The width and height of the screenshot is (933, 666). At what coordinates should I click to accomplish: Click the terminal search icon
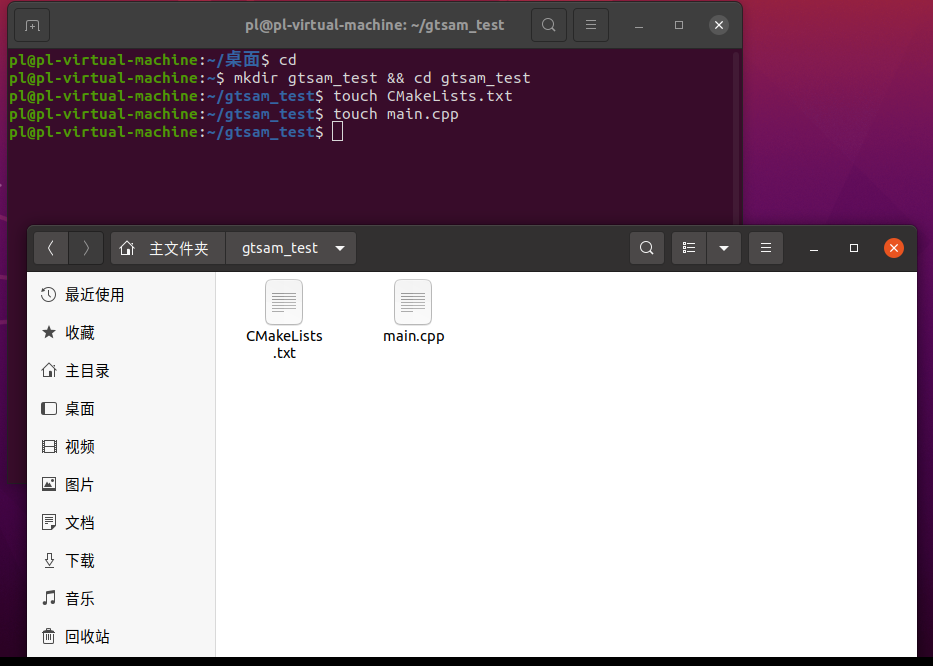(548, 25)
